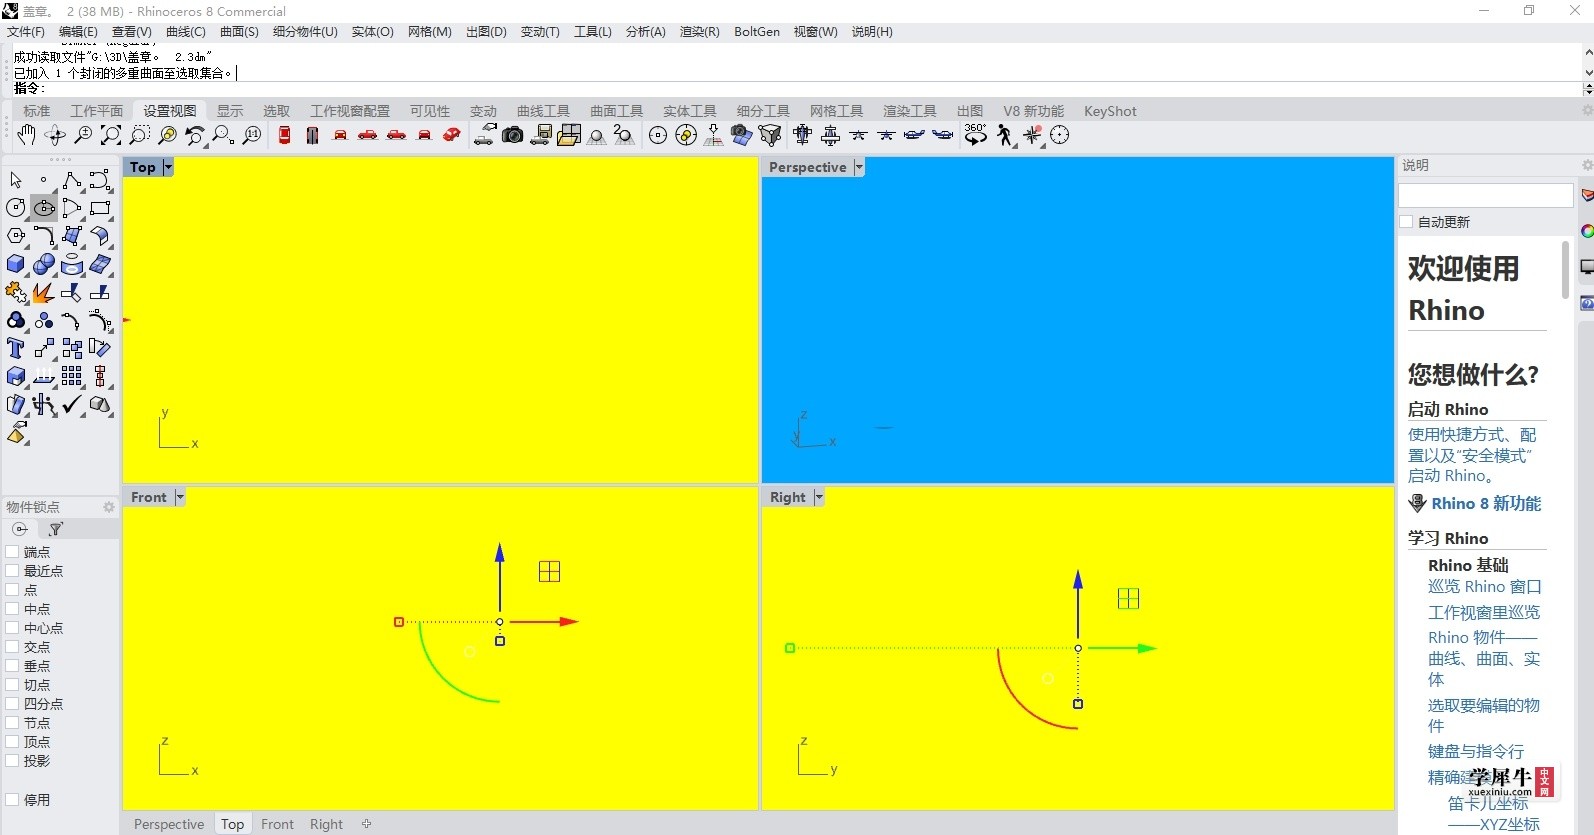Switch to the KeyShot toolbar tab
Viewport: 1594px width, 835px height.
click(x=1110, y=111)
